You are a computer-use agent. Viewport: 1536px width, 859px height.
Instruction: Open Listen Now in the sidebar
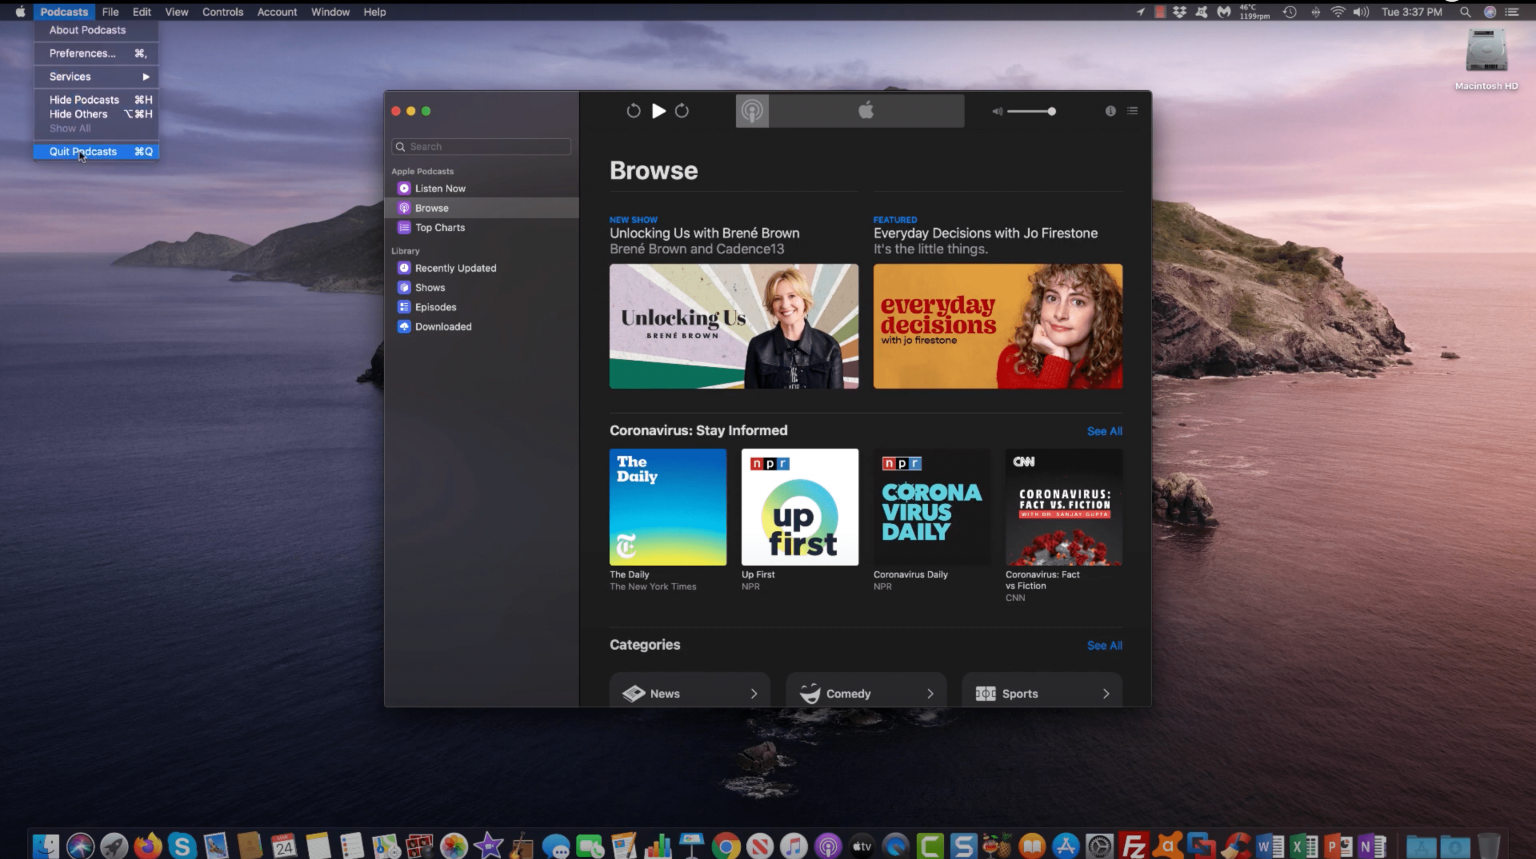438,188
